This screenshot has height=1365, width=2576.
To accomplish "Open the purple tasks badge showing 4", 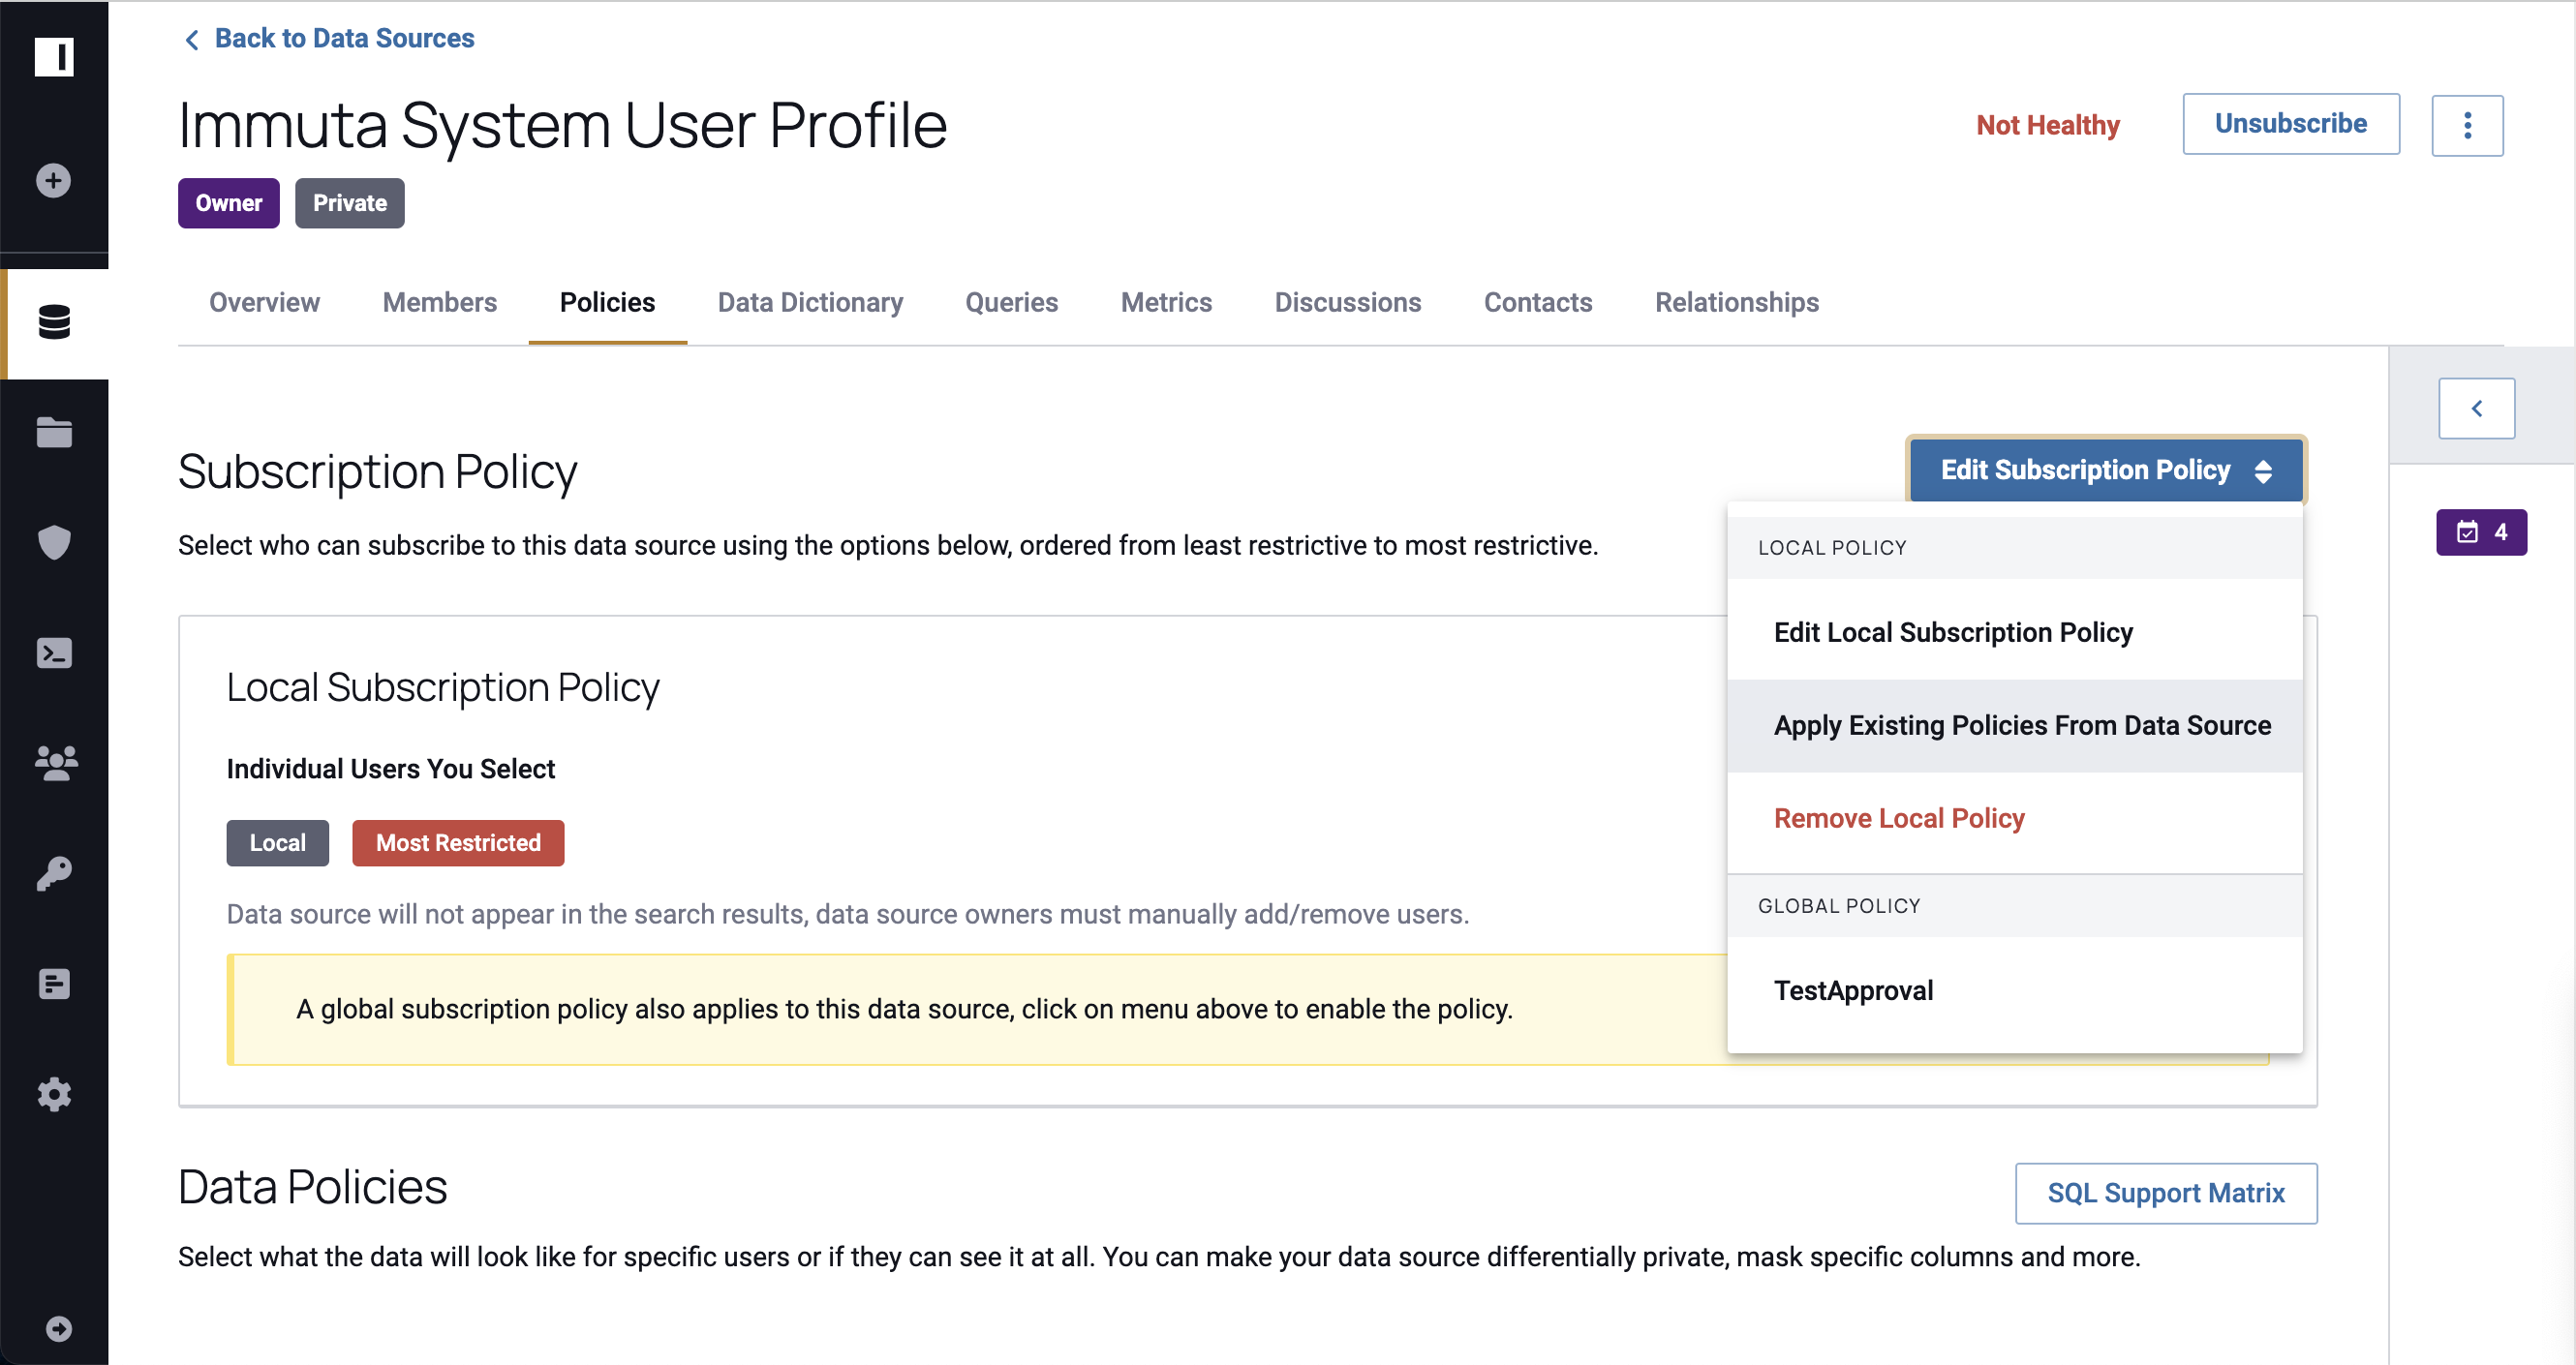I will pos(2481,532).
